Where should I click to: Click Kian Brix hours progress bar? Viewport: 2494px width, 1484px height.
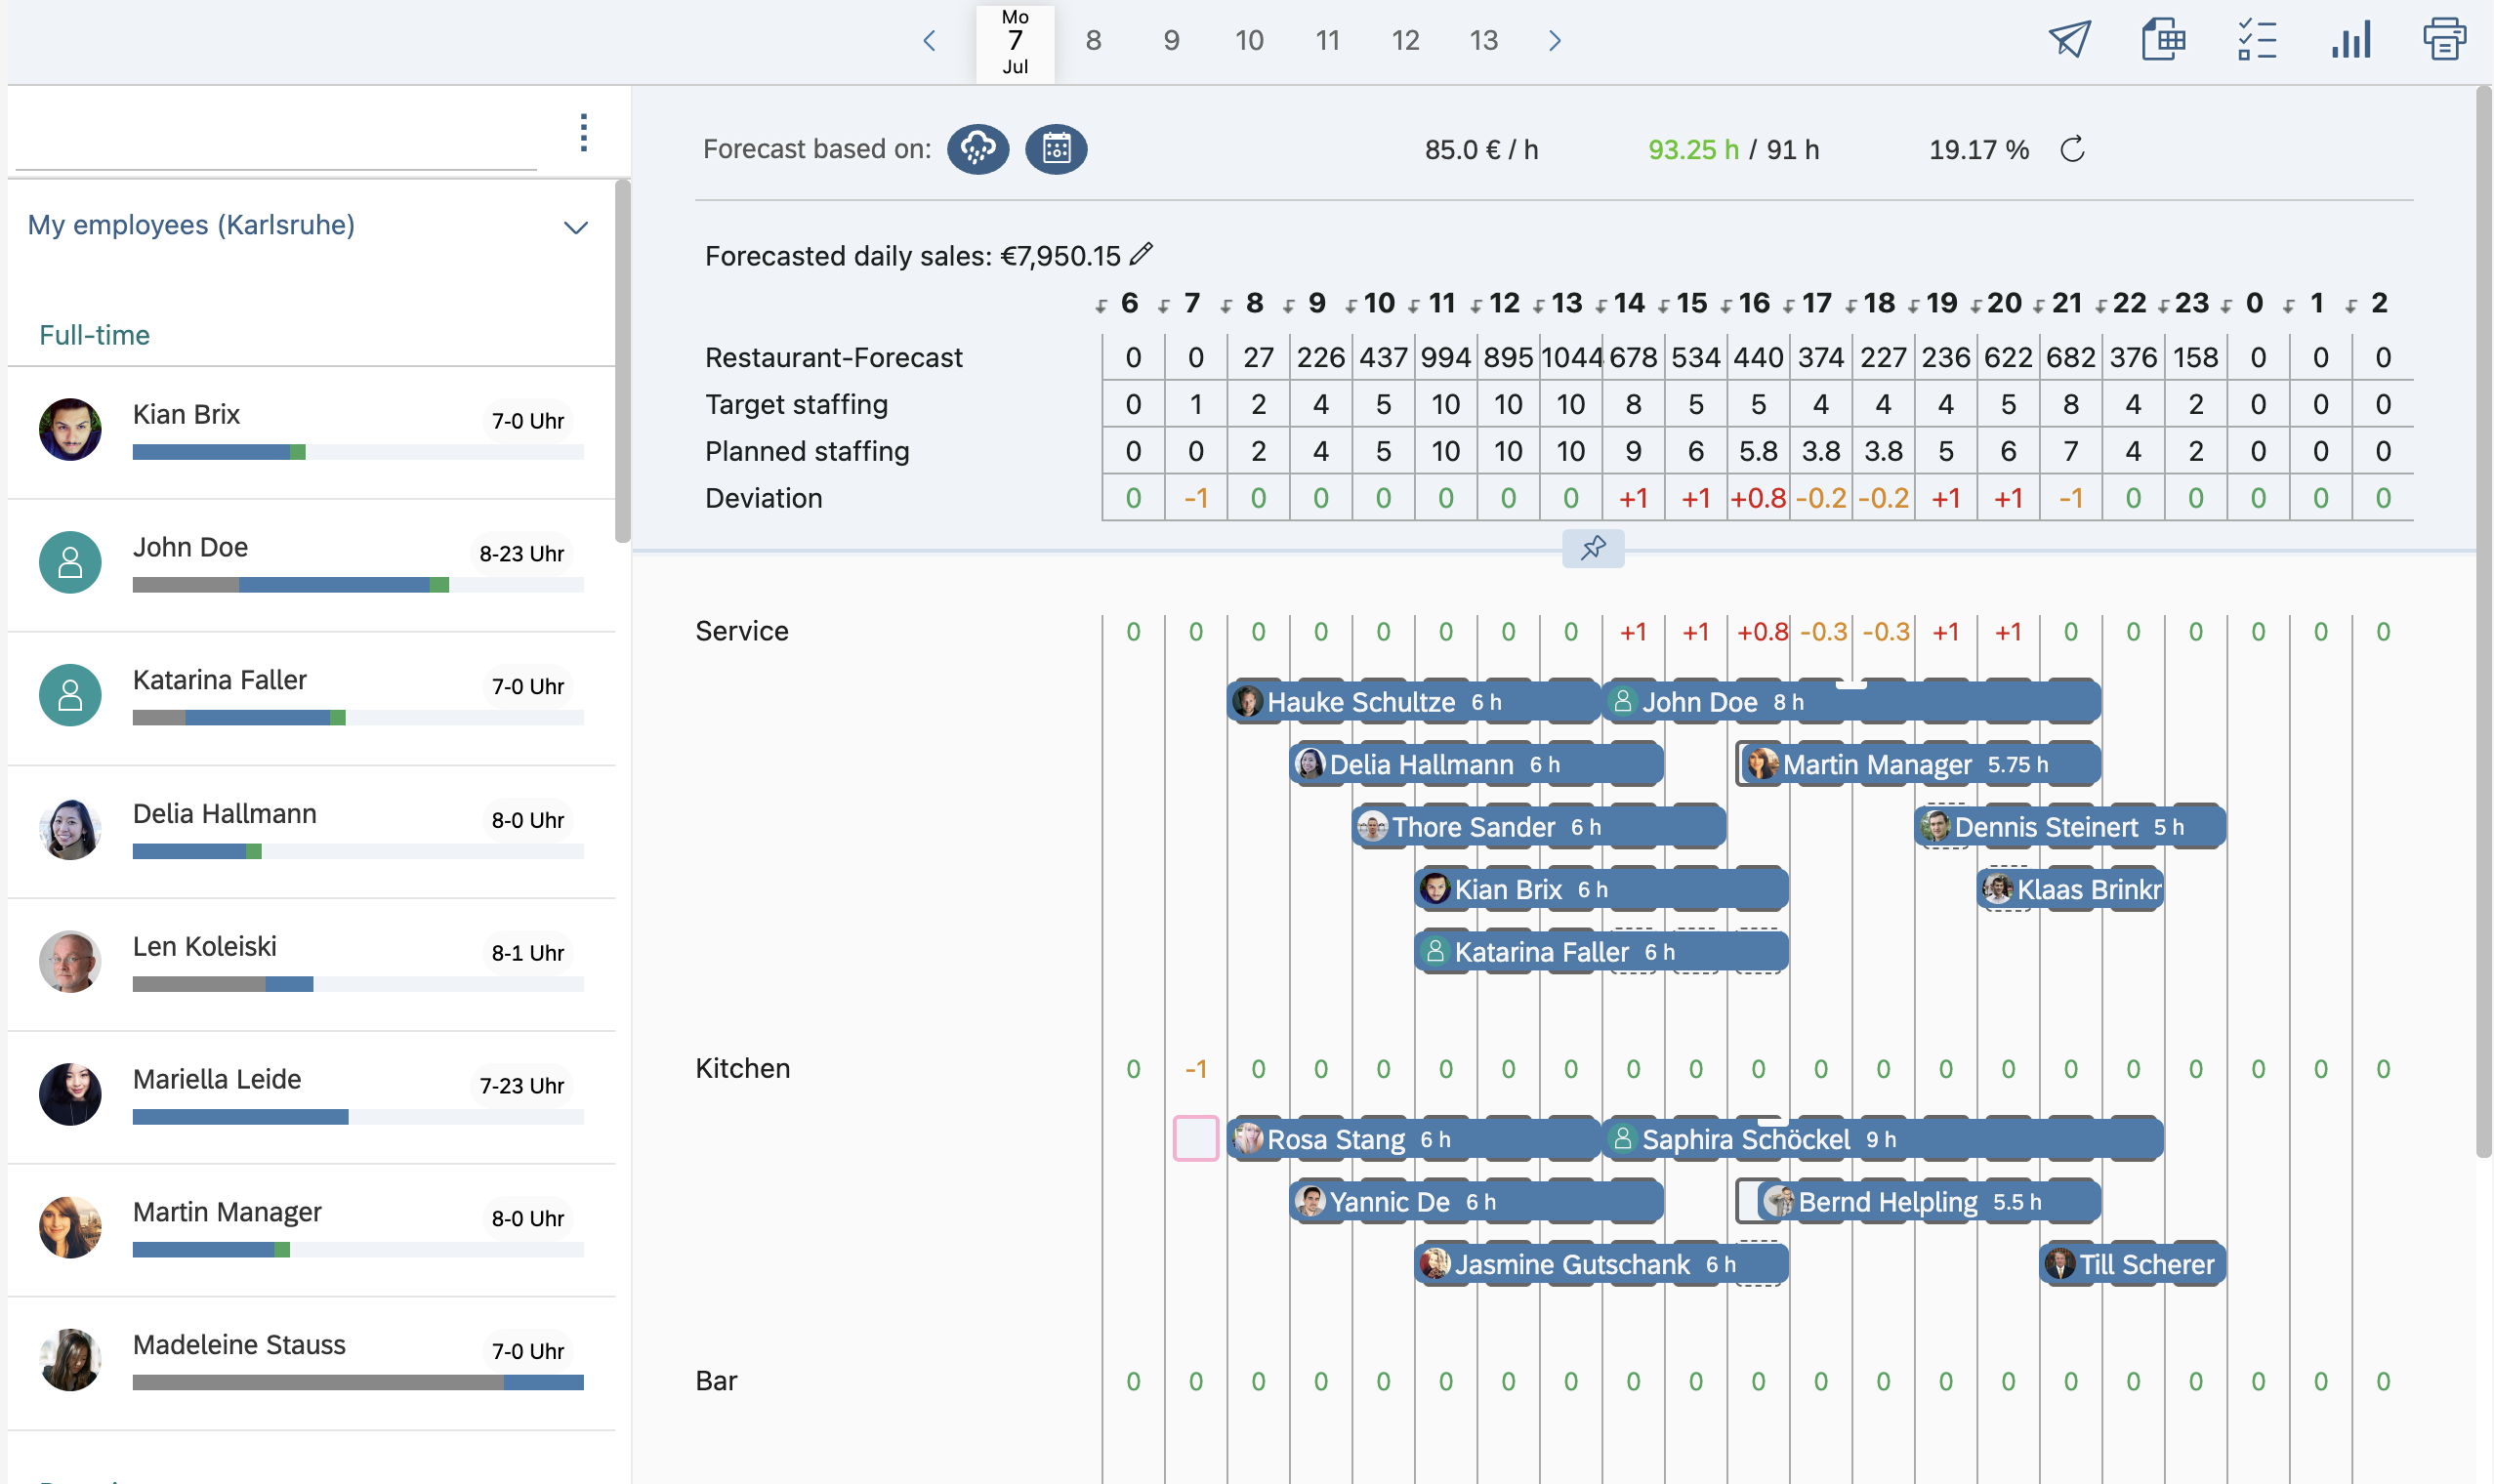coord(357,452)
